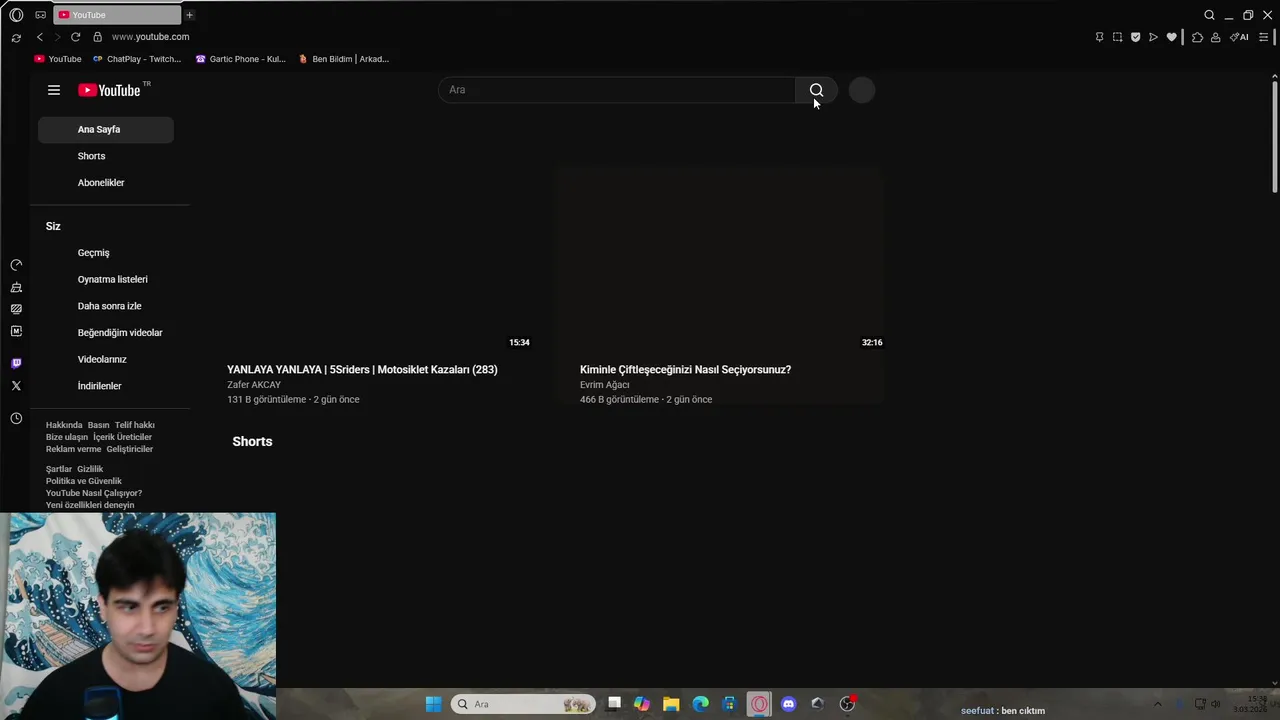1280x720 pixels.
Task: Click the YouTube search magnifier button
Action: click(x=816, y=90)
